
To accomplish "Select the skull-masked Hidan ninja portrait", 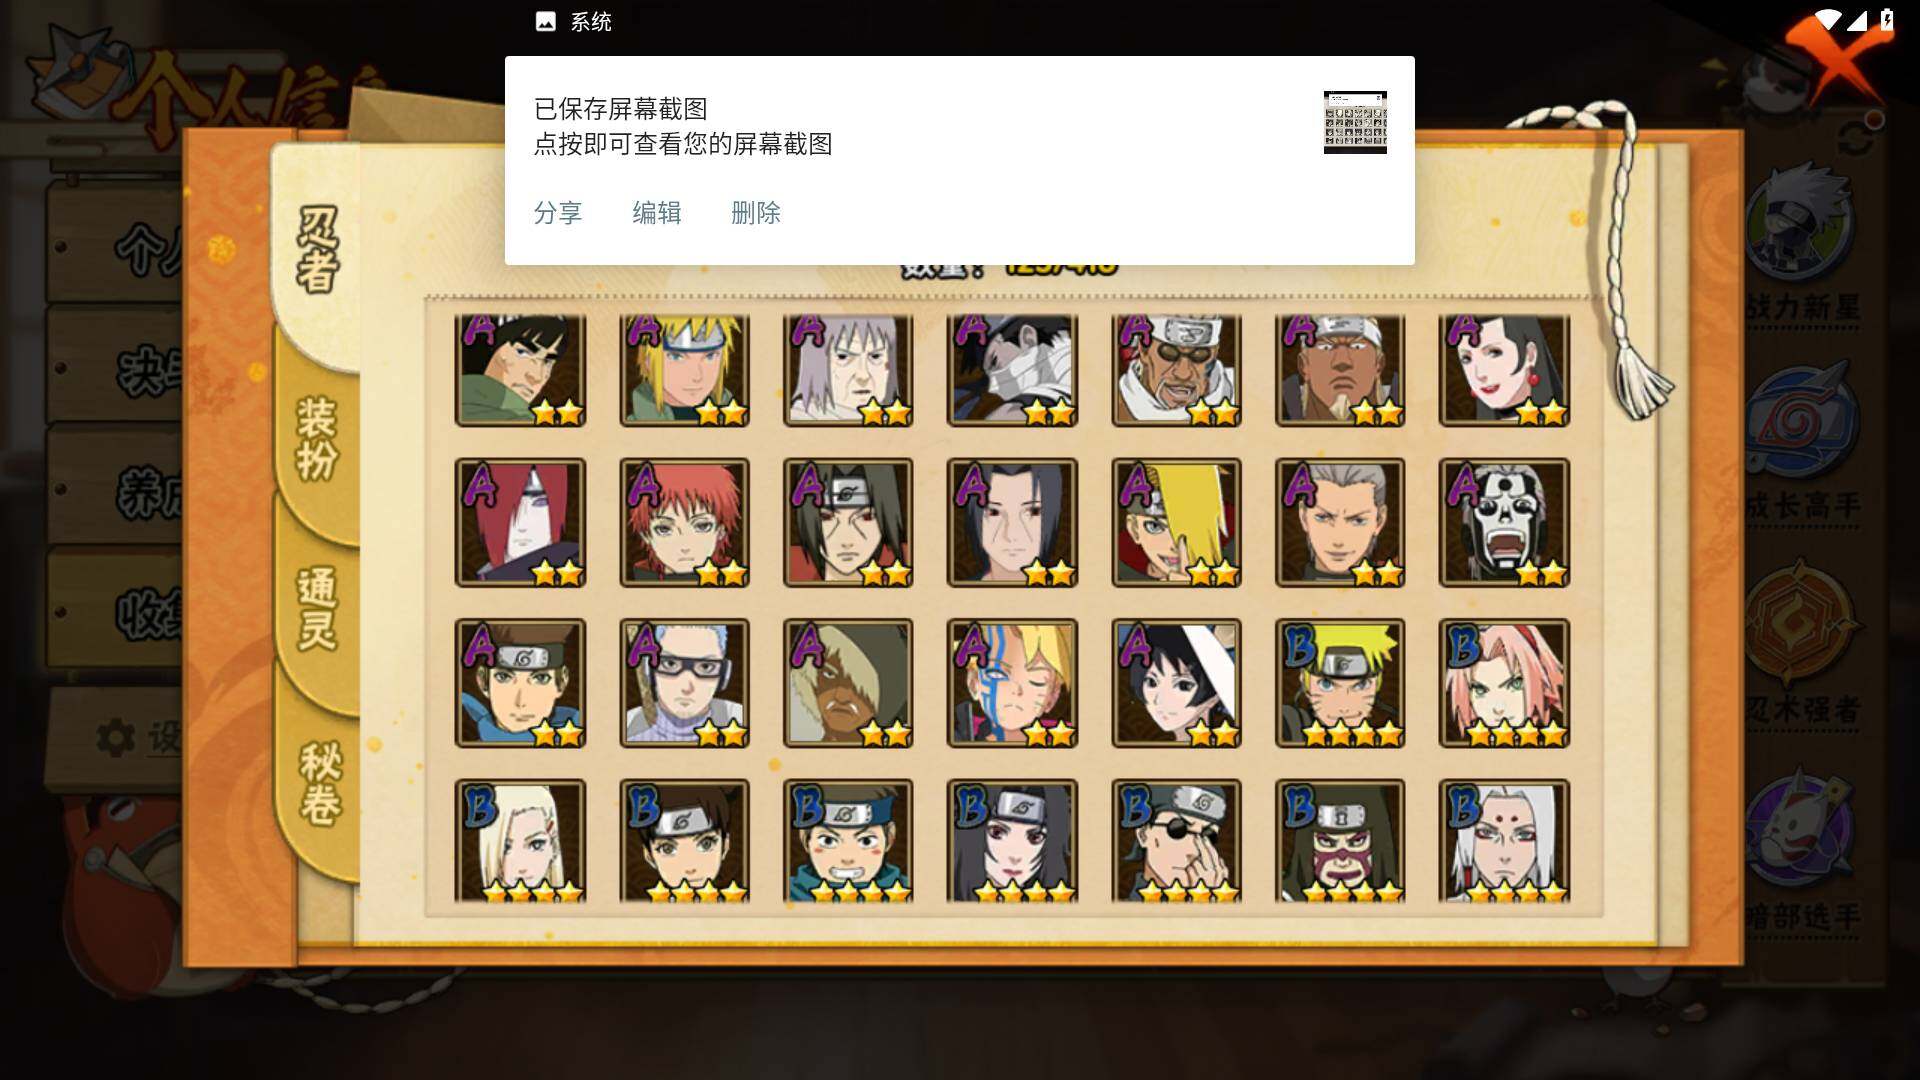I will [1504, 523].
